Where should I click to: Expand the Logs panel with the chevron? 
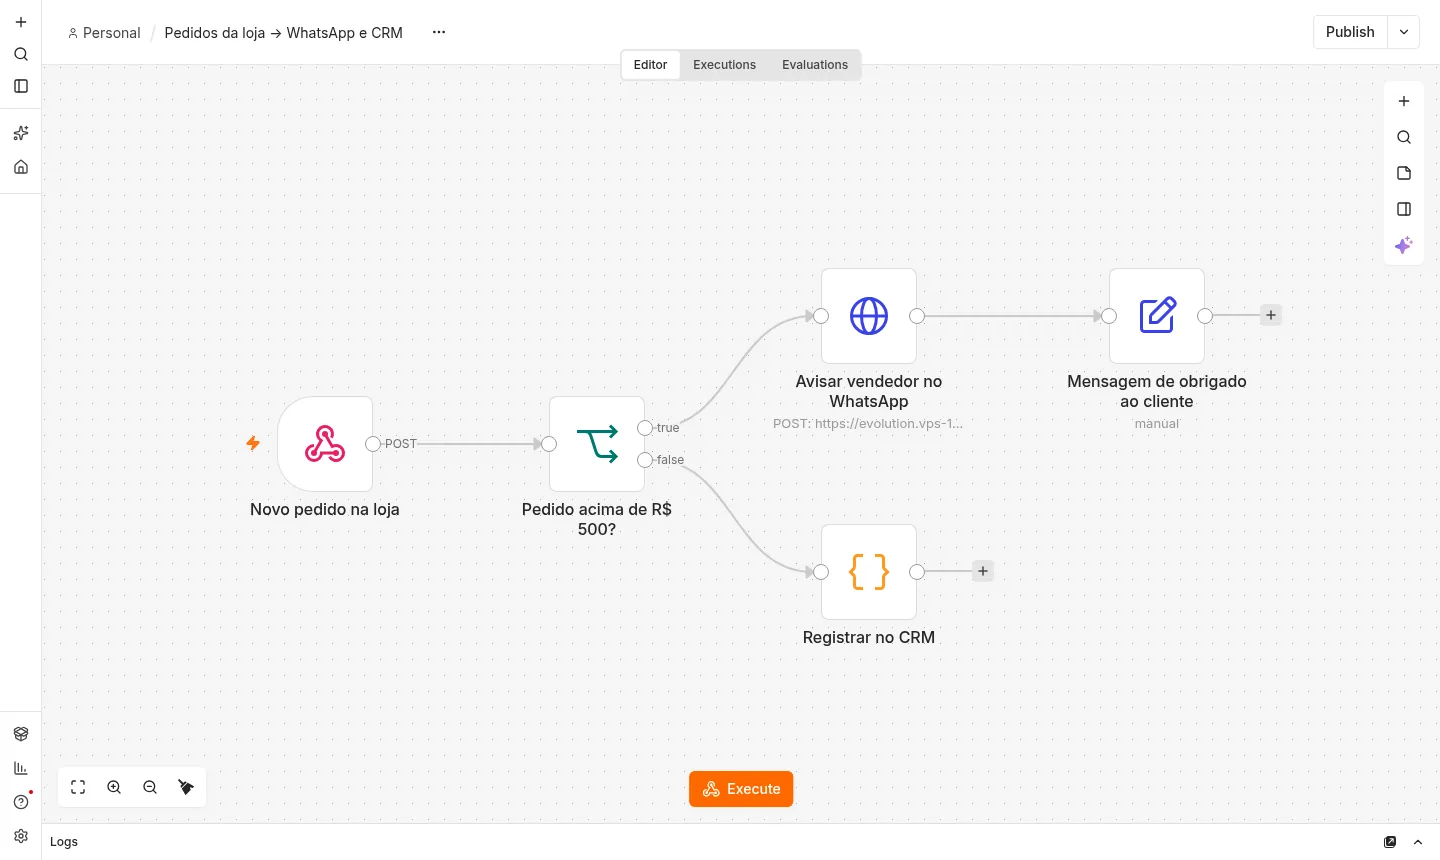(x=1418, y=842)
